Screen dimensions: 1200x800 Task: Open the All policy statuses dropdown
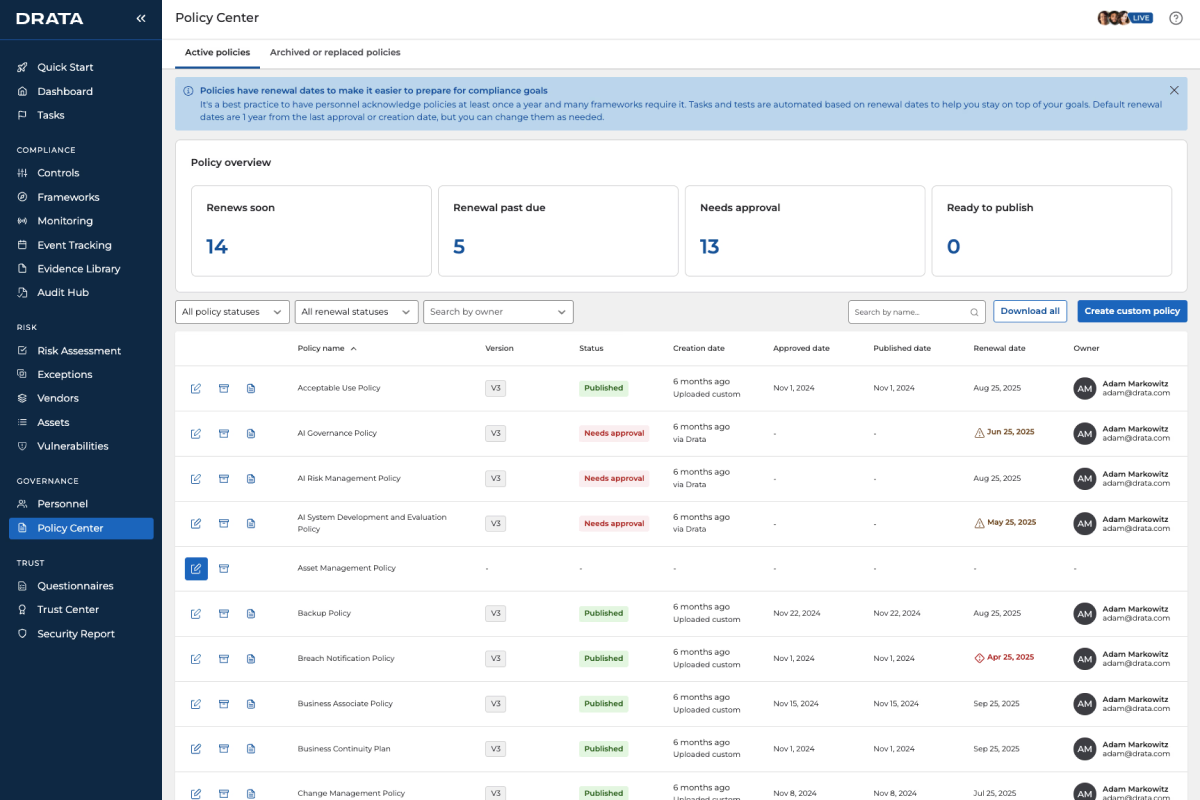tap(232, 312)
